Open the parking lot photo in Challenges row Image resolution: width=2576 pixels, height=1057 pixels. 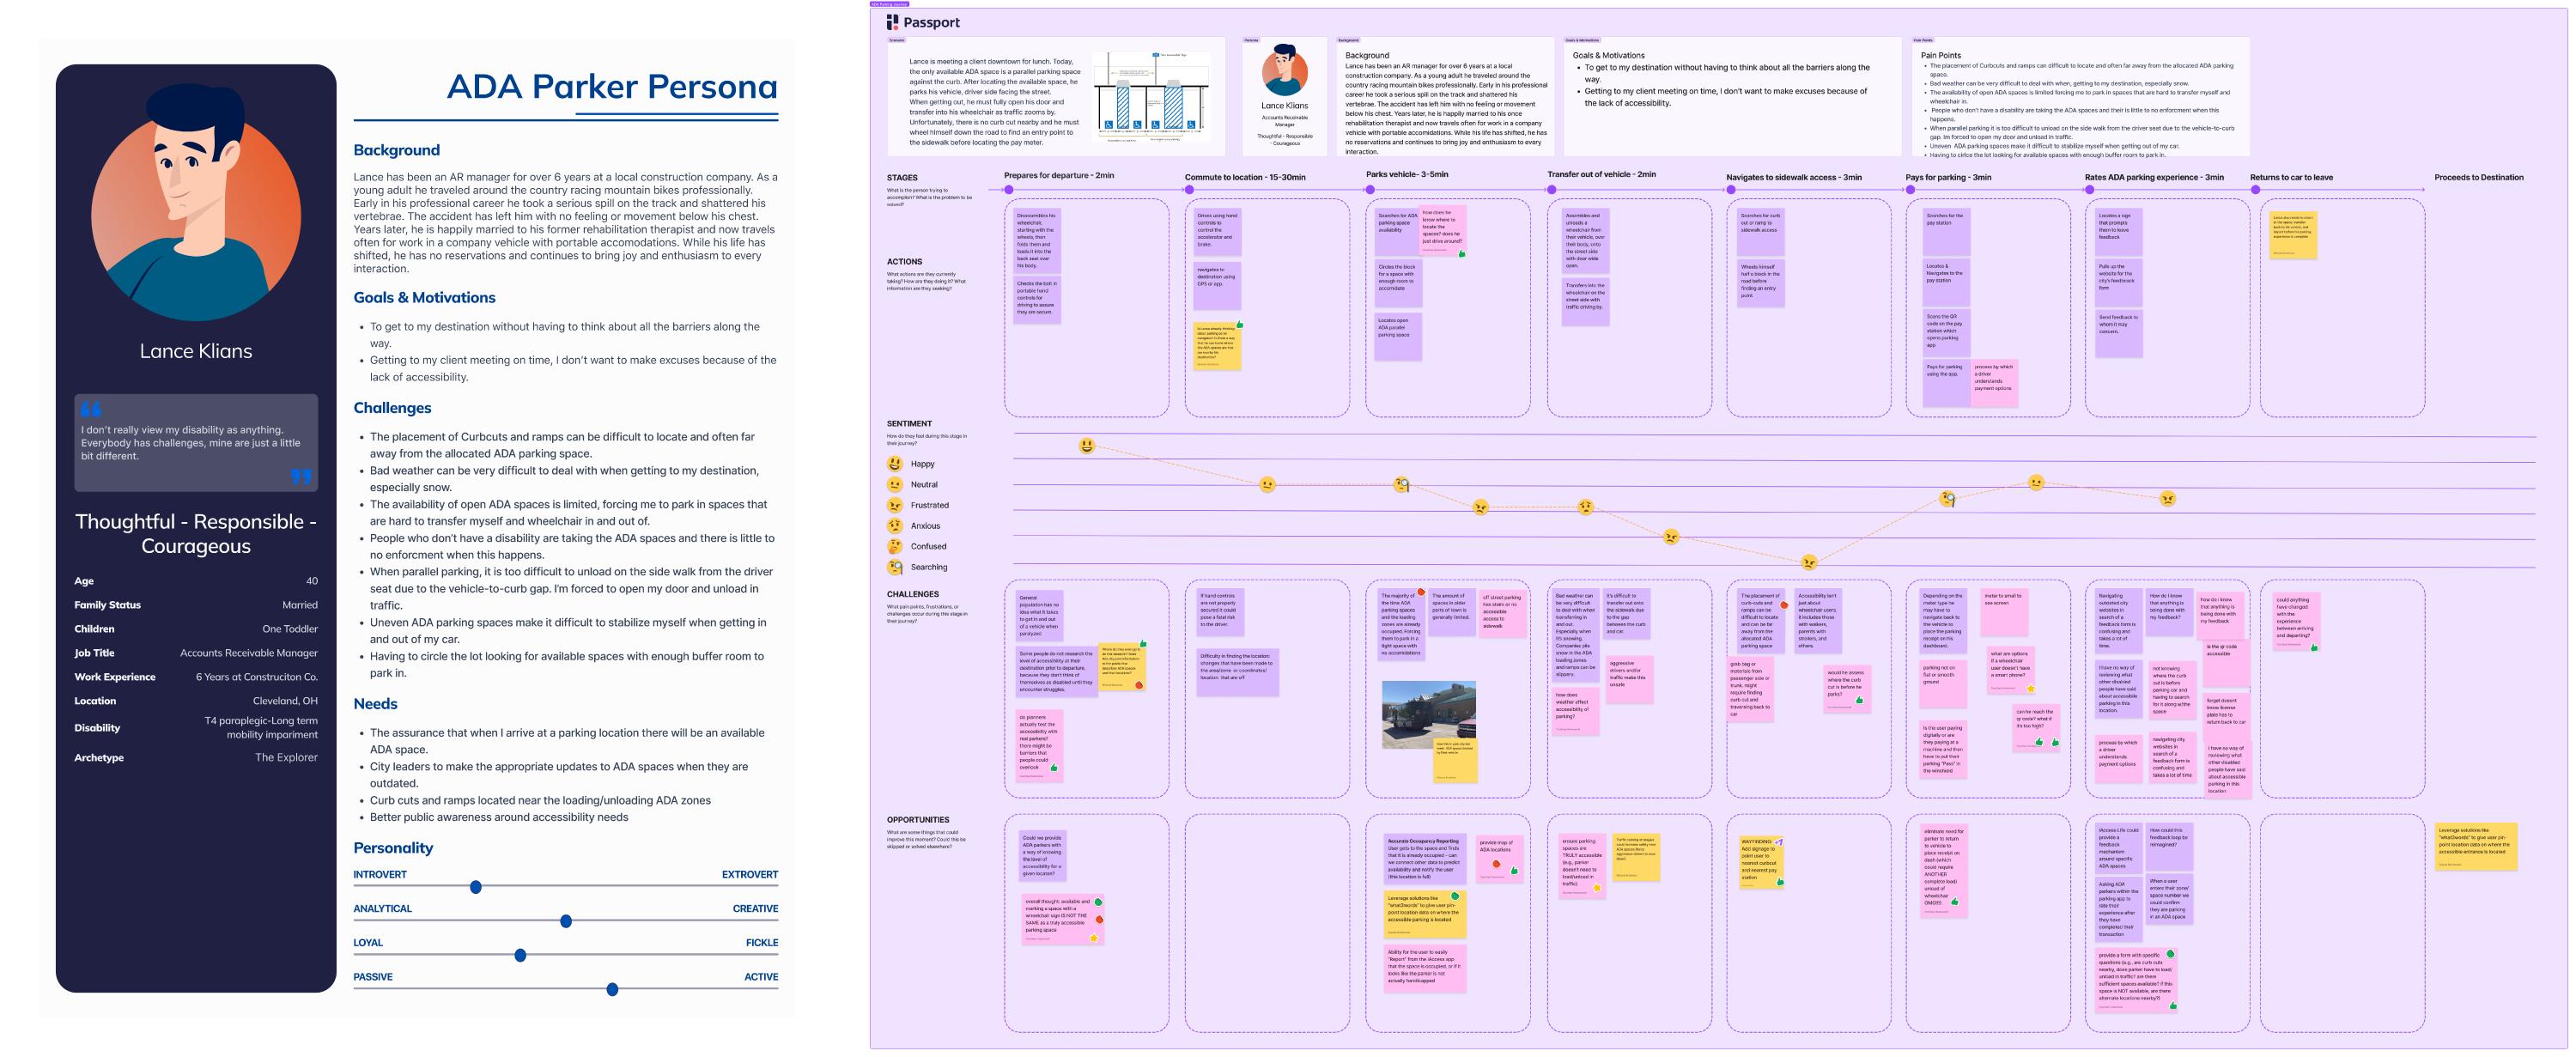tap(1428, 715)
